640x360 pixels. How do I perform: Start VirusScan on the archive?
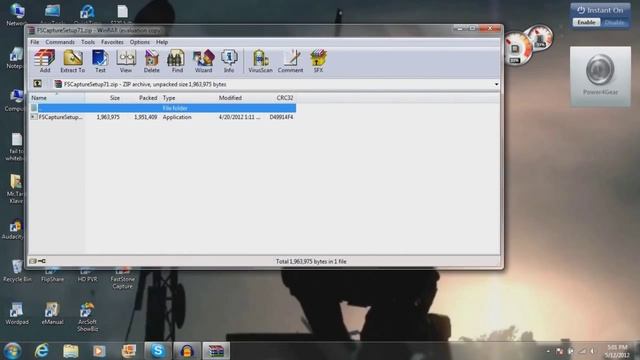pyautogui.click(x=260, y=61)
